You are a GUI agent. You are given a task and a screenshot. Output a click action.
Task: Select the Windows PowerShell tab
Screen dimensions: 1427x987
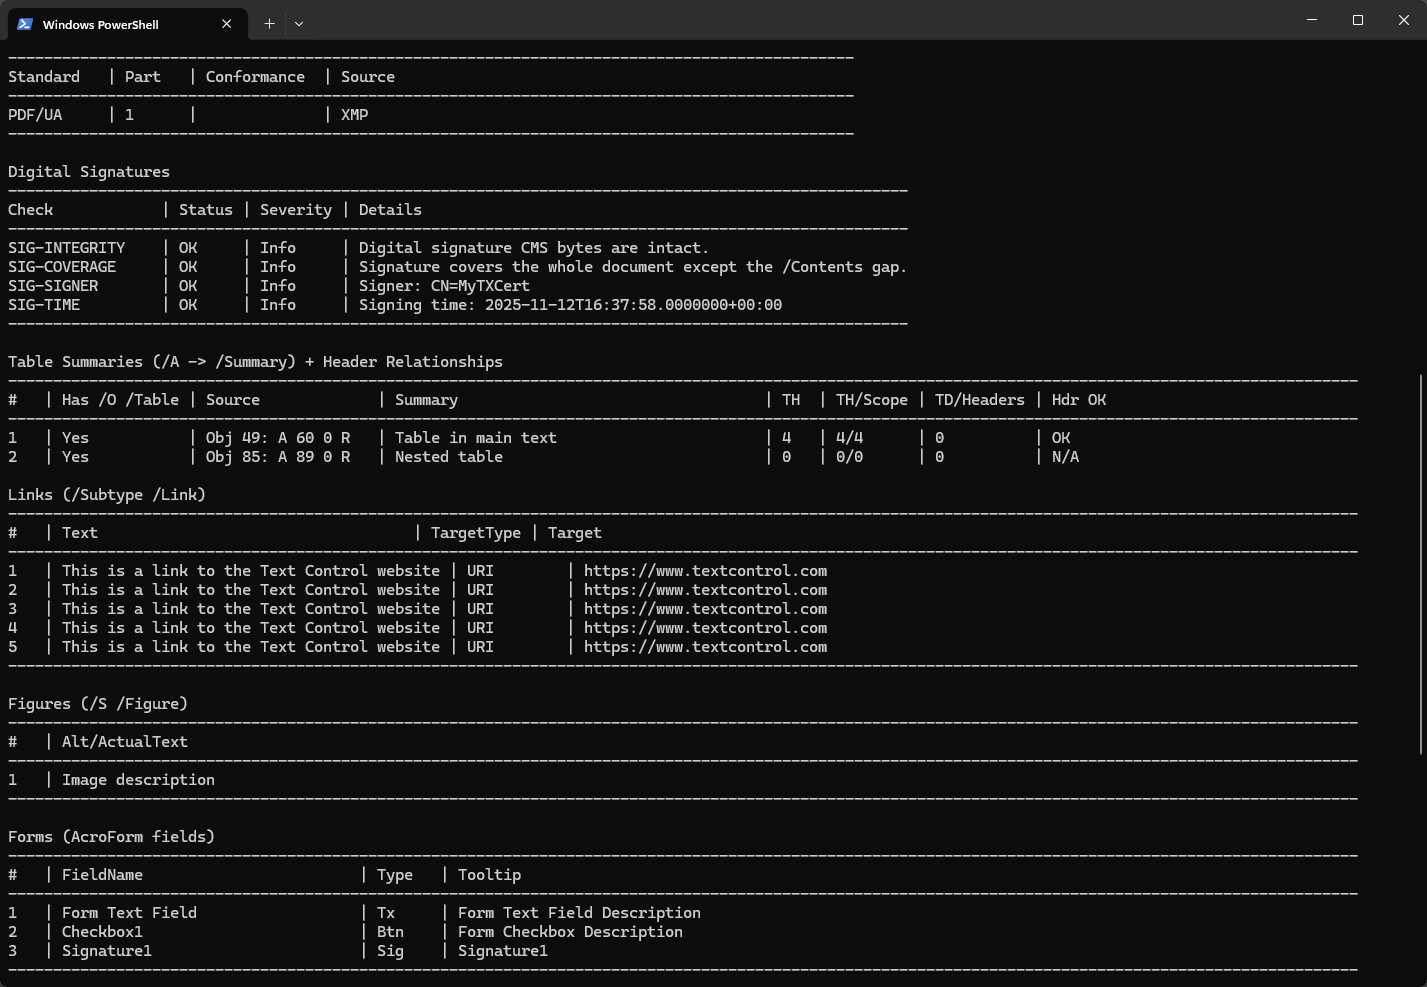[x=100, y=24]
